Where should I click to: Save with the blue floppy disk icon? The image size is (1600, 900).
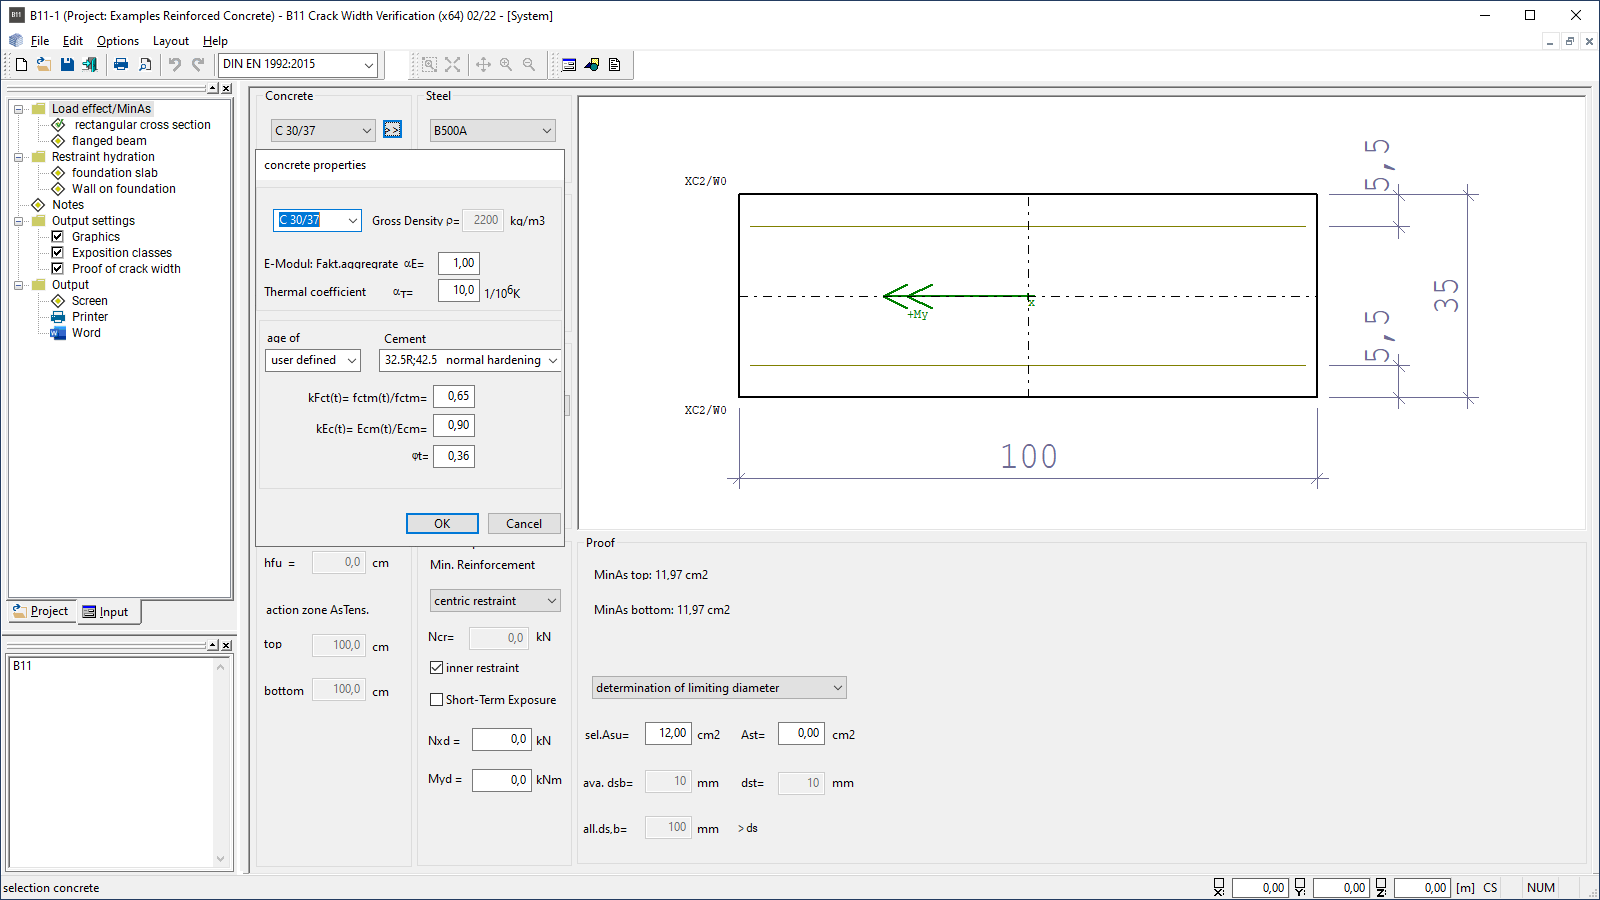point(67,64)
